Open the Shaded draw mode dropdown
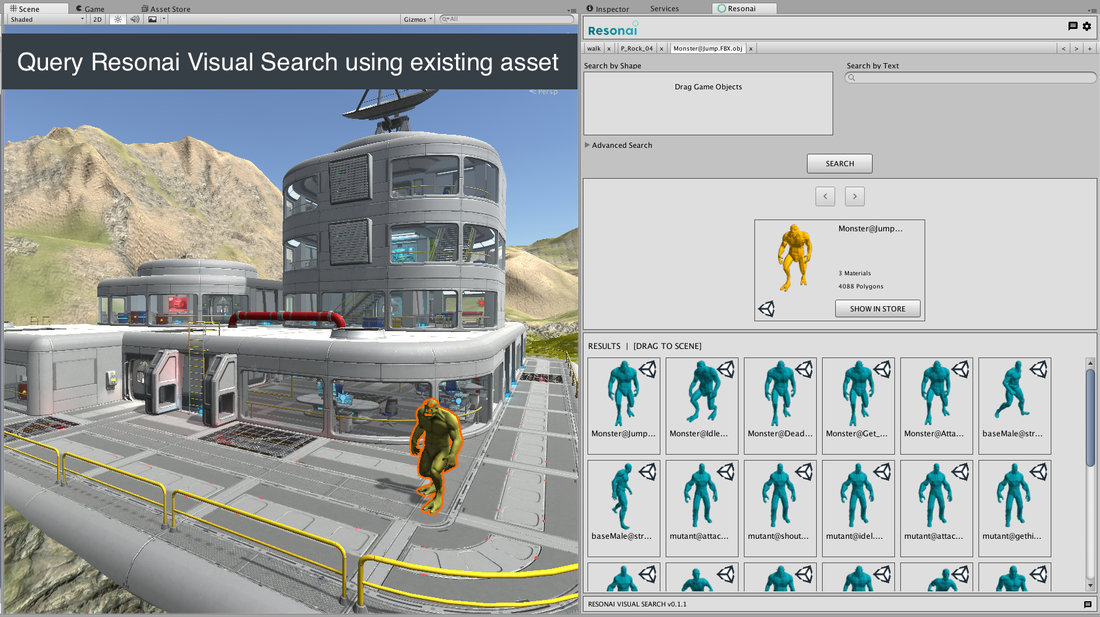This screenshot has height=617, width=1100. tap(47, 19)
